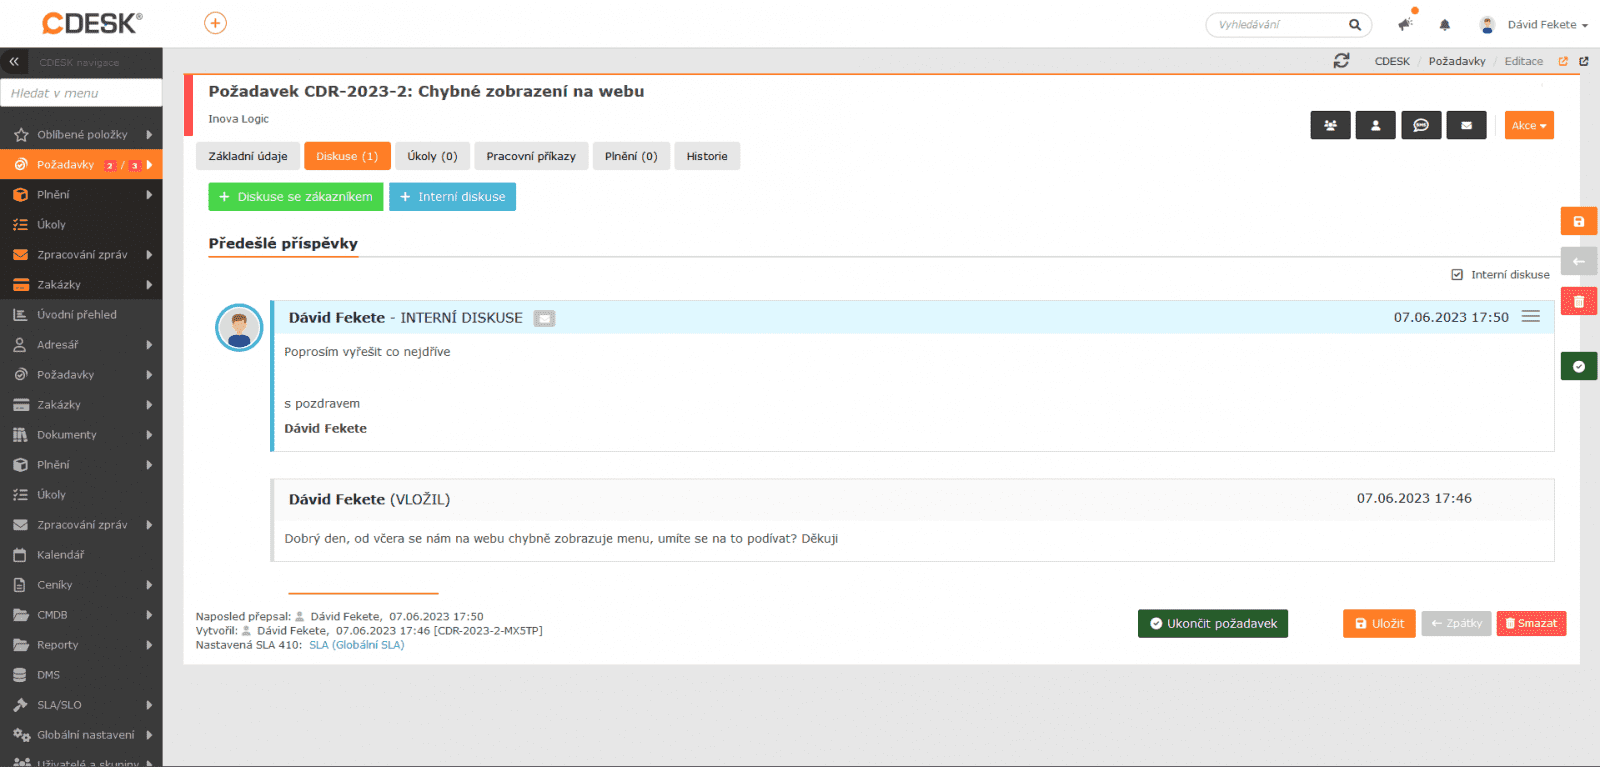1600x767 pixels.
Task: Click the dark envelope icon button
Action: click(x=1467, y=125)
